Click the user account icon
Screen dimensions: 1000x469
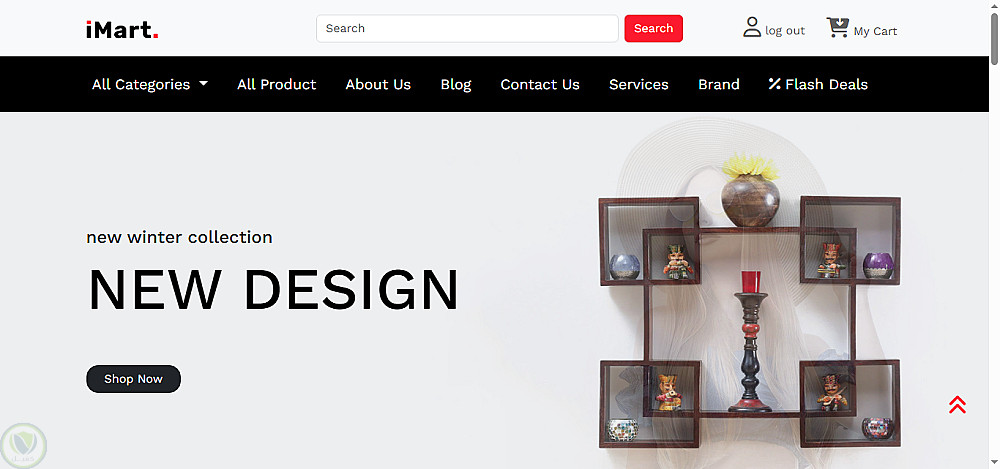[x=752, y=27]
